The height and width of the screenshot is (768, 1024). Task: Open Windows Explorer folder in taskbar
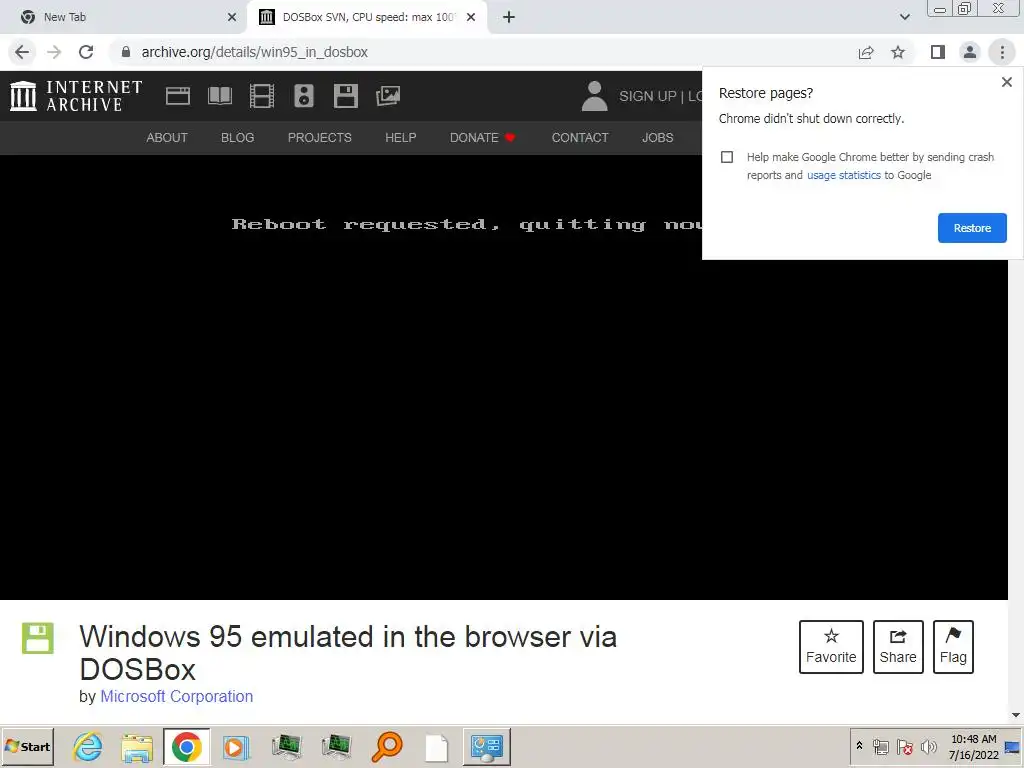coord(137,746)
